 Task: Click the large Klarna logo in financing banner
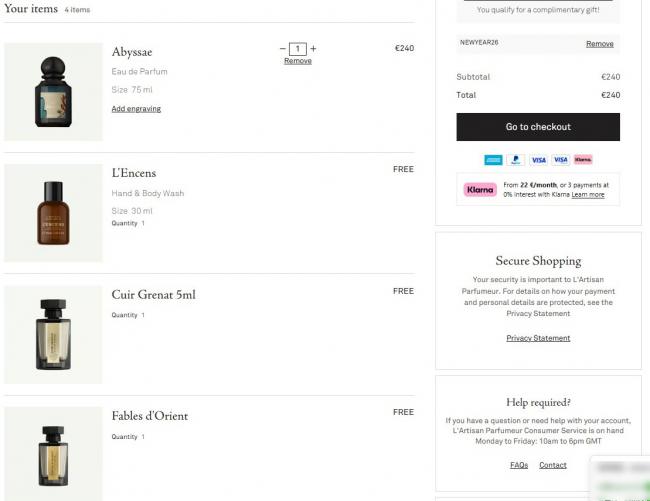pos(480,190)
